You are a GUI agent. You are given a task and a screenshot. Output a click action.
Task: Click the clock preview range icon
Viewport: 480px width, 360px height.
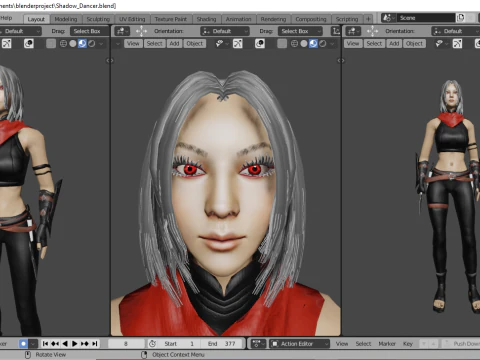coord(152,344)
